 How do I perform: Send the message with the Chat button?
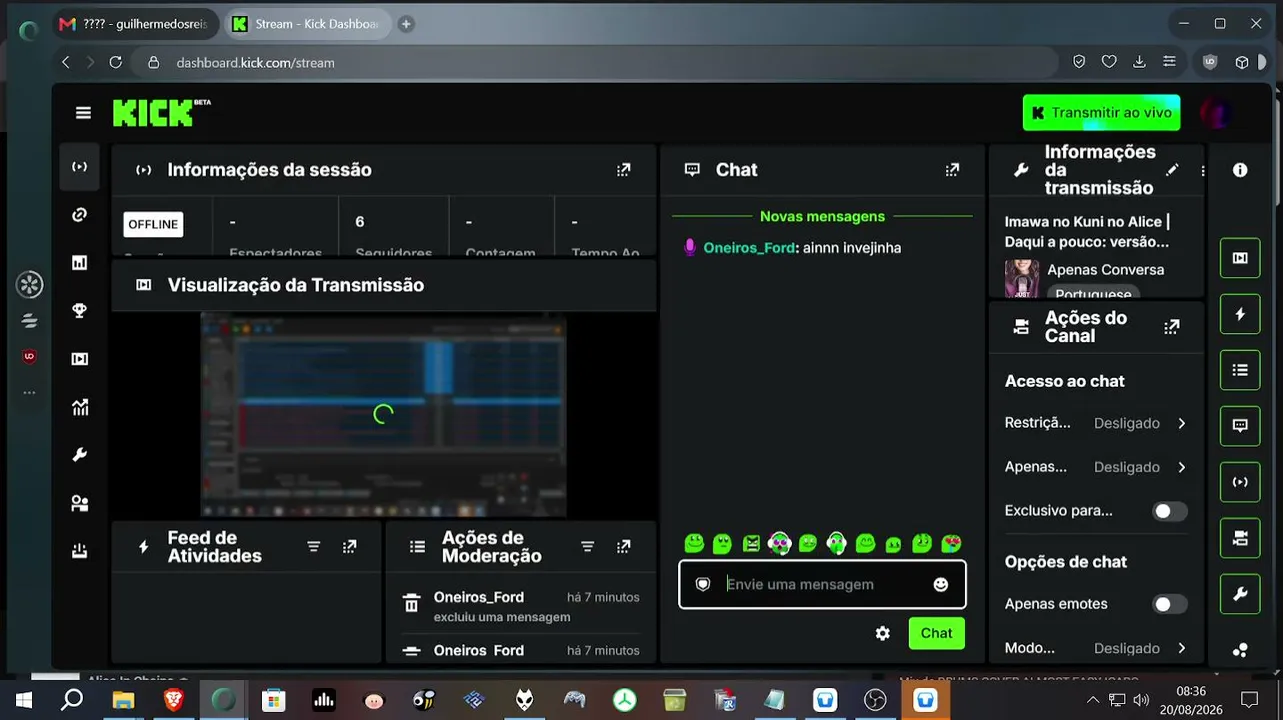936,633
